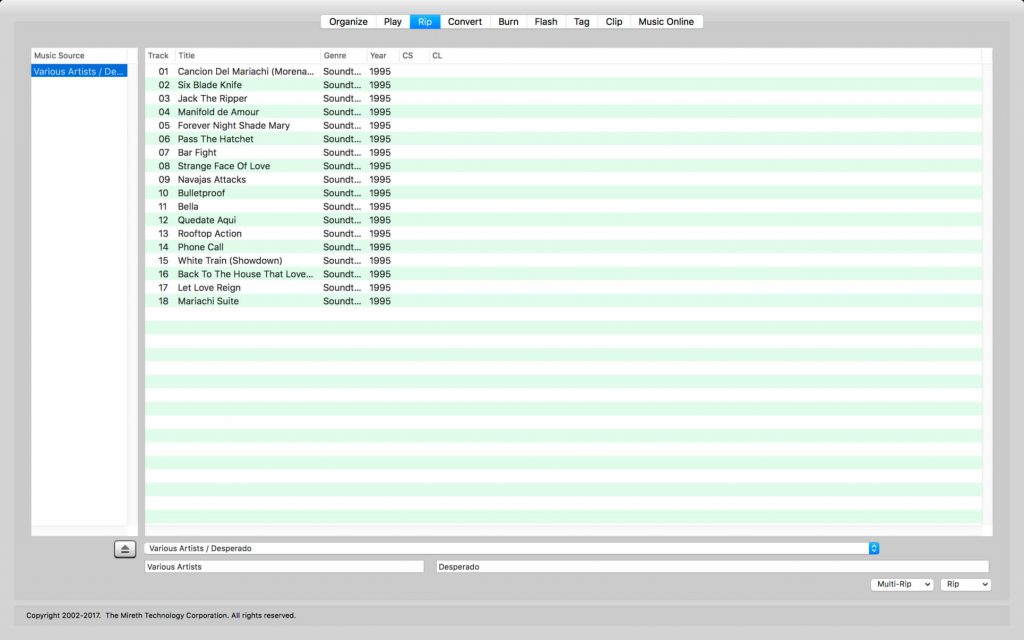1024x640 pixels.
Task: Open the Music Online tab
Action: pyautogui.click(x=666, y=20)
